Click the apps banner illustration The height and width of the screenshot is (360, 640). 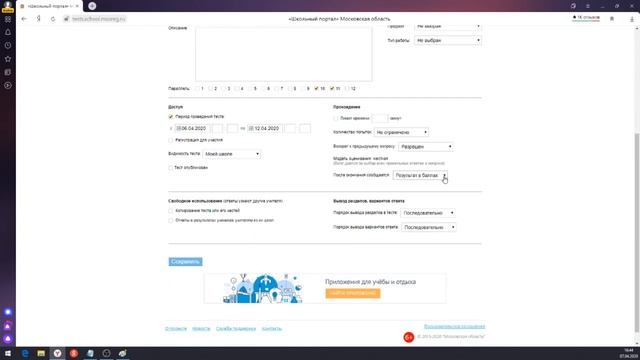(x=263, y=288)
